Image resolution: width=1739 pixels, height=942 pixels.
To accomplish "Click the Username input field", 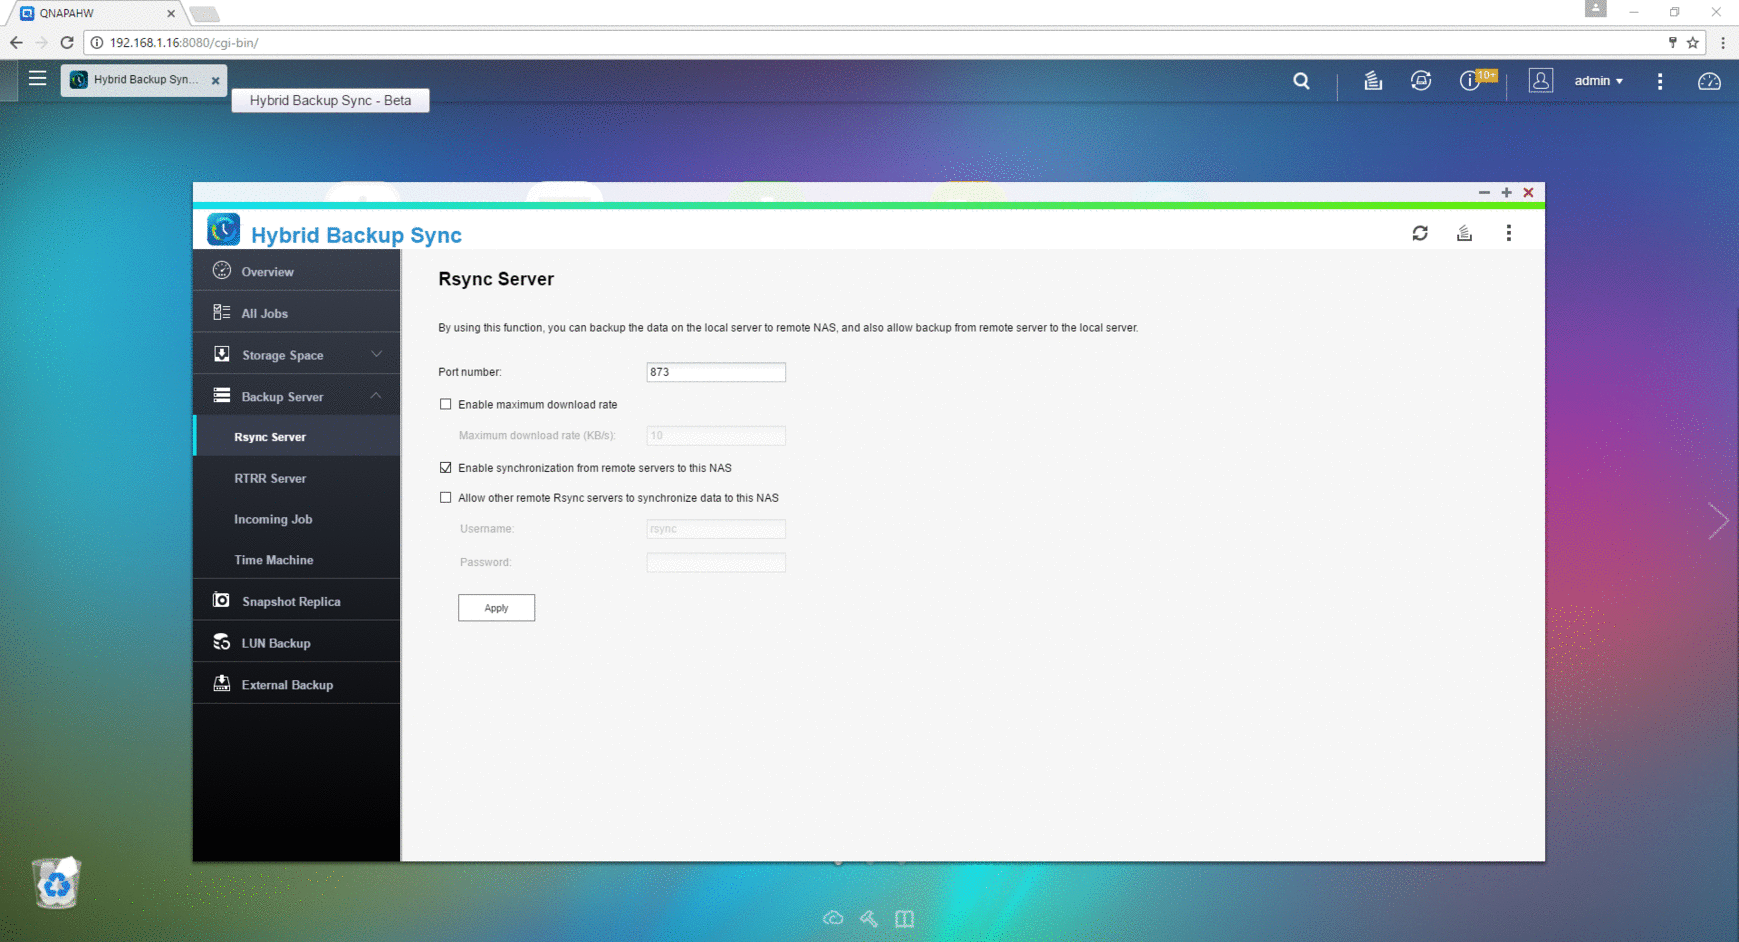I will pyautogui.click(x=716, y=528).
